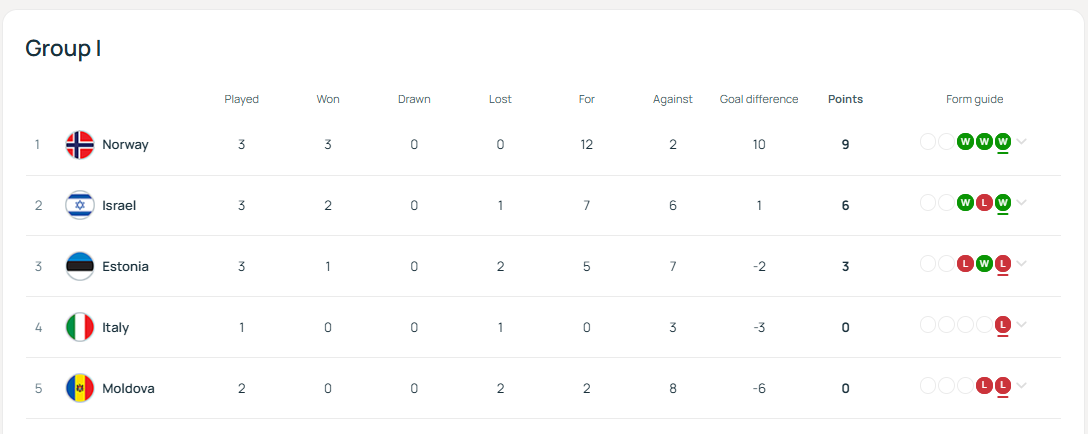This screenshot has width=1088, height=434.
Task: Open the Moldova team link
Action: pos(128,388)
